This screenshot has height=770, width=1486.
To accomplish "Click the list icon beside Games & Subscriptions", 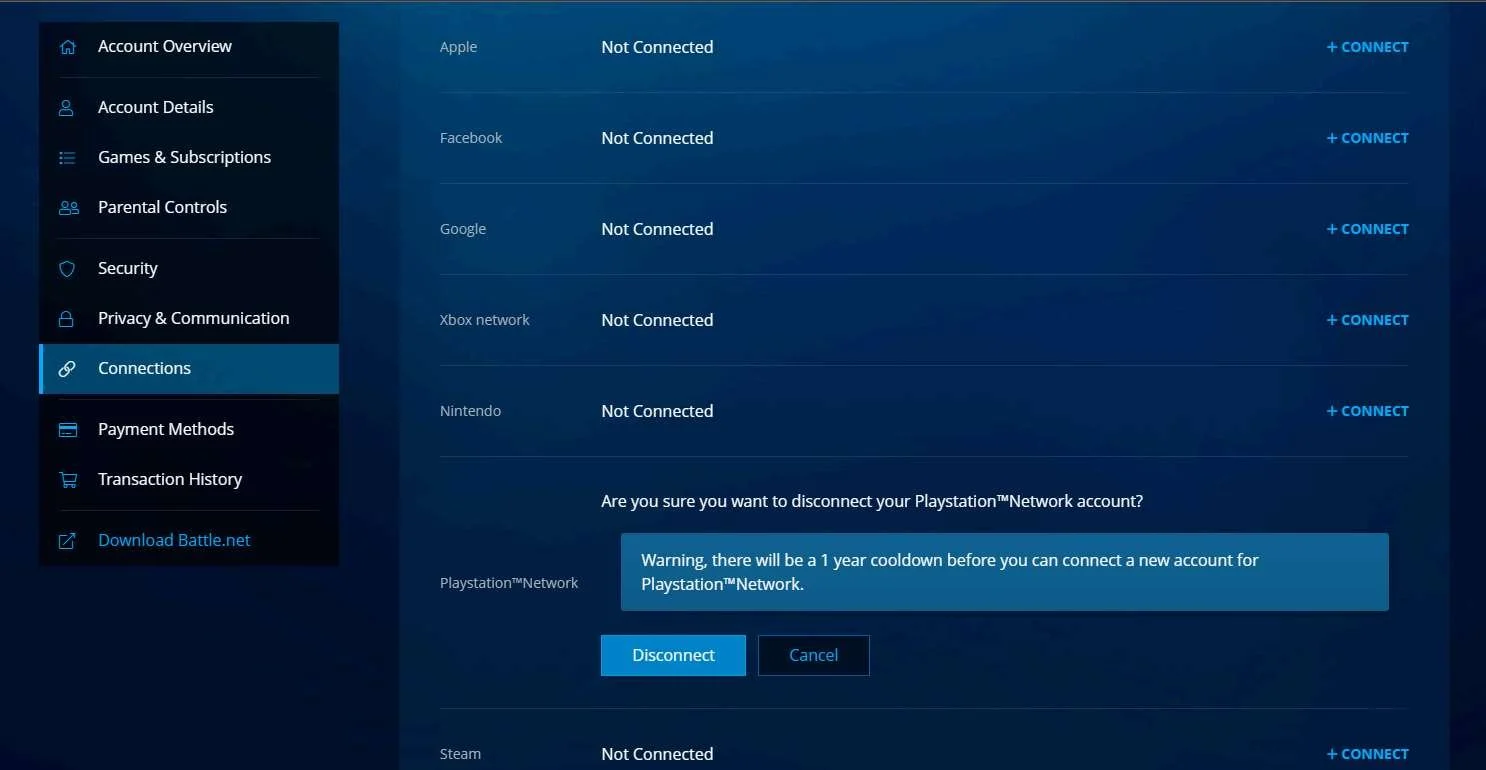I will pos(67,158).
